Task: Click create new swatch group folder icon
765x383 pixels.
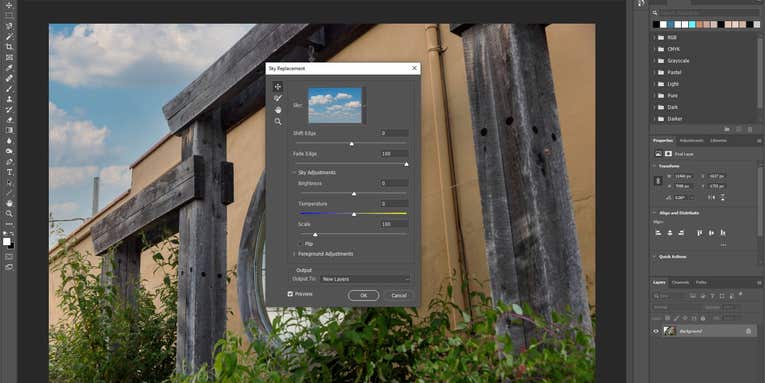Action: (x=727, y=129)
